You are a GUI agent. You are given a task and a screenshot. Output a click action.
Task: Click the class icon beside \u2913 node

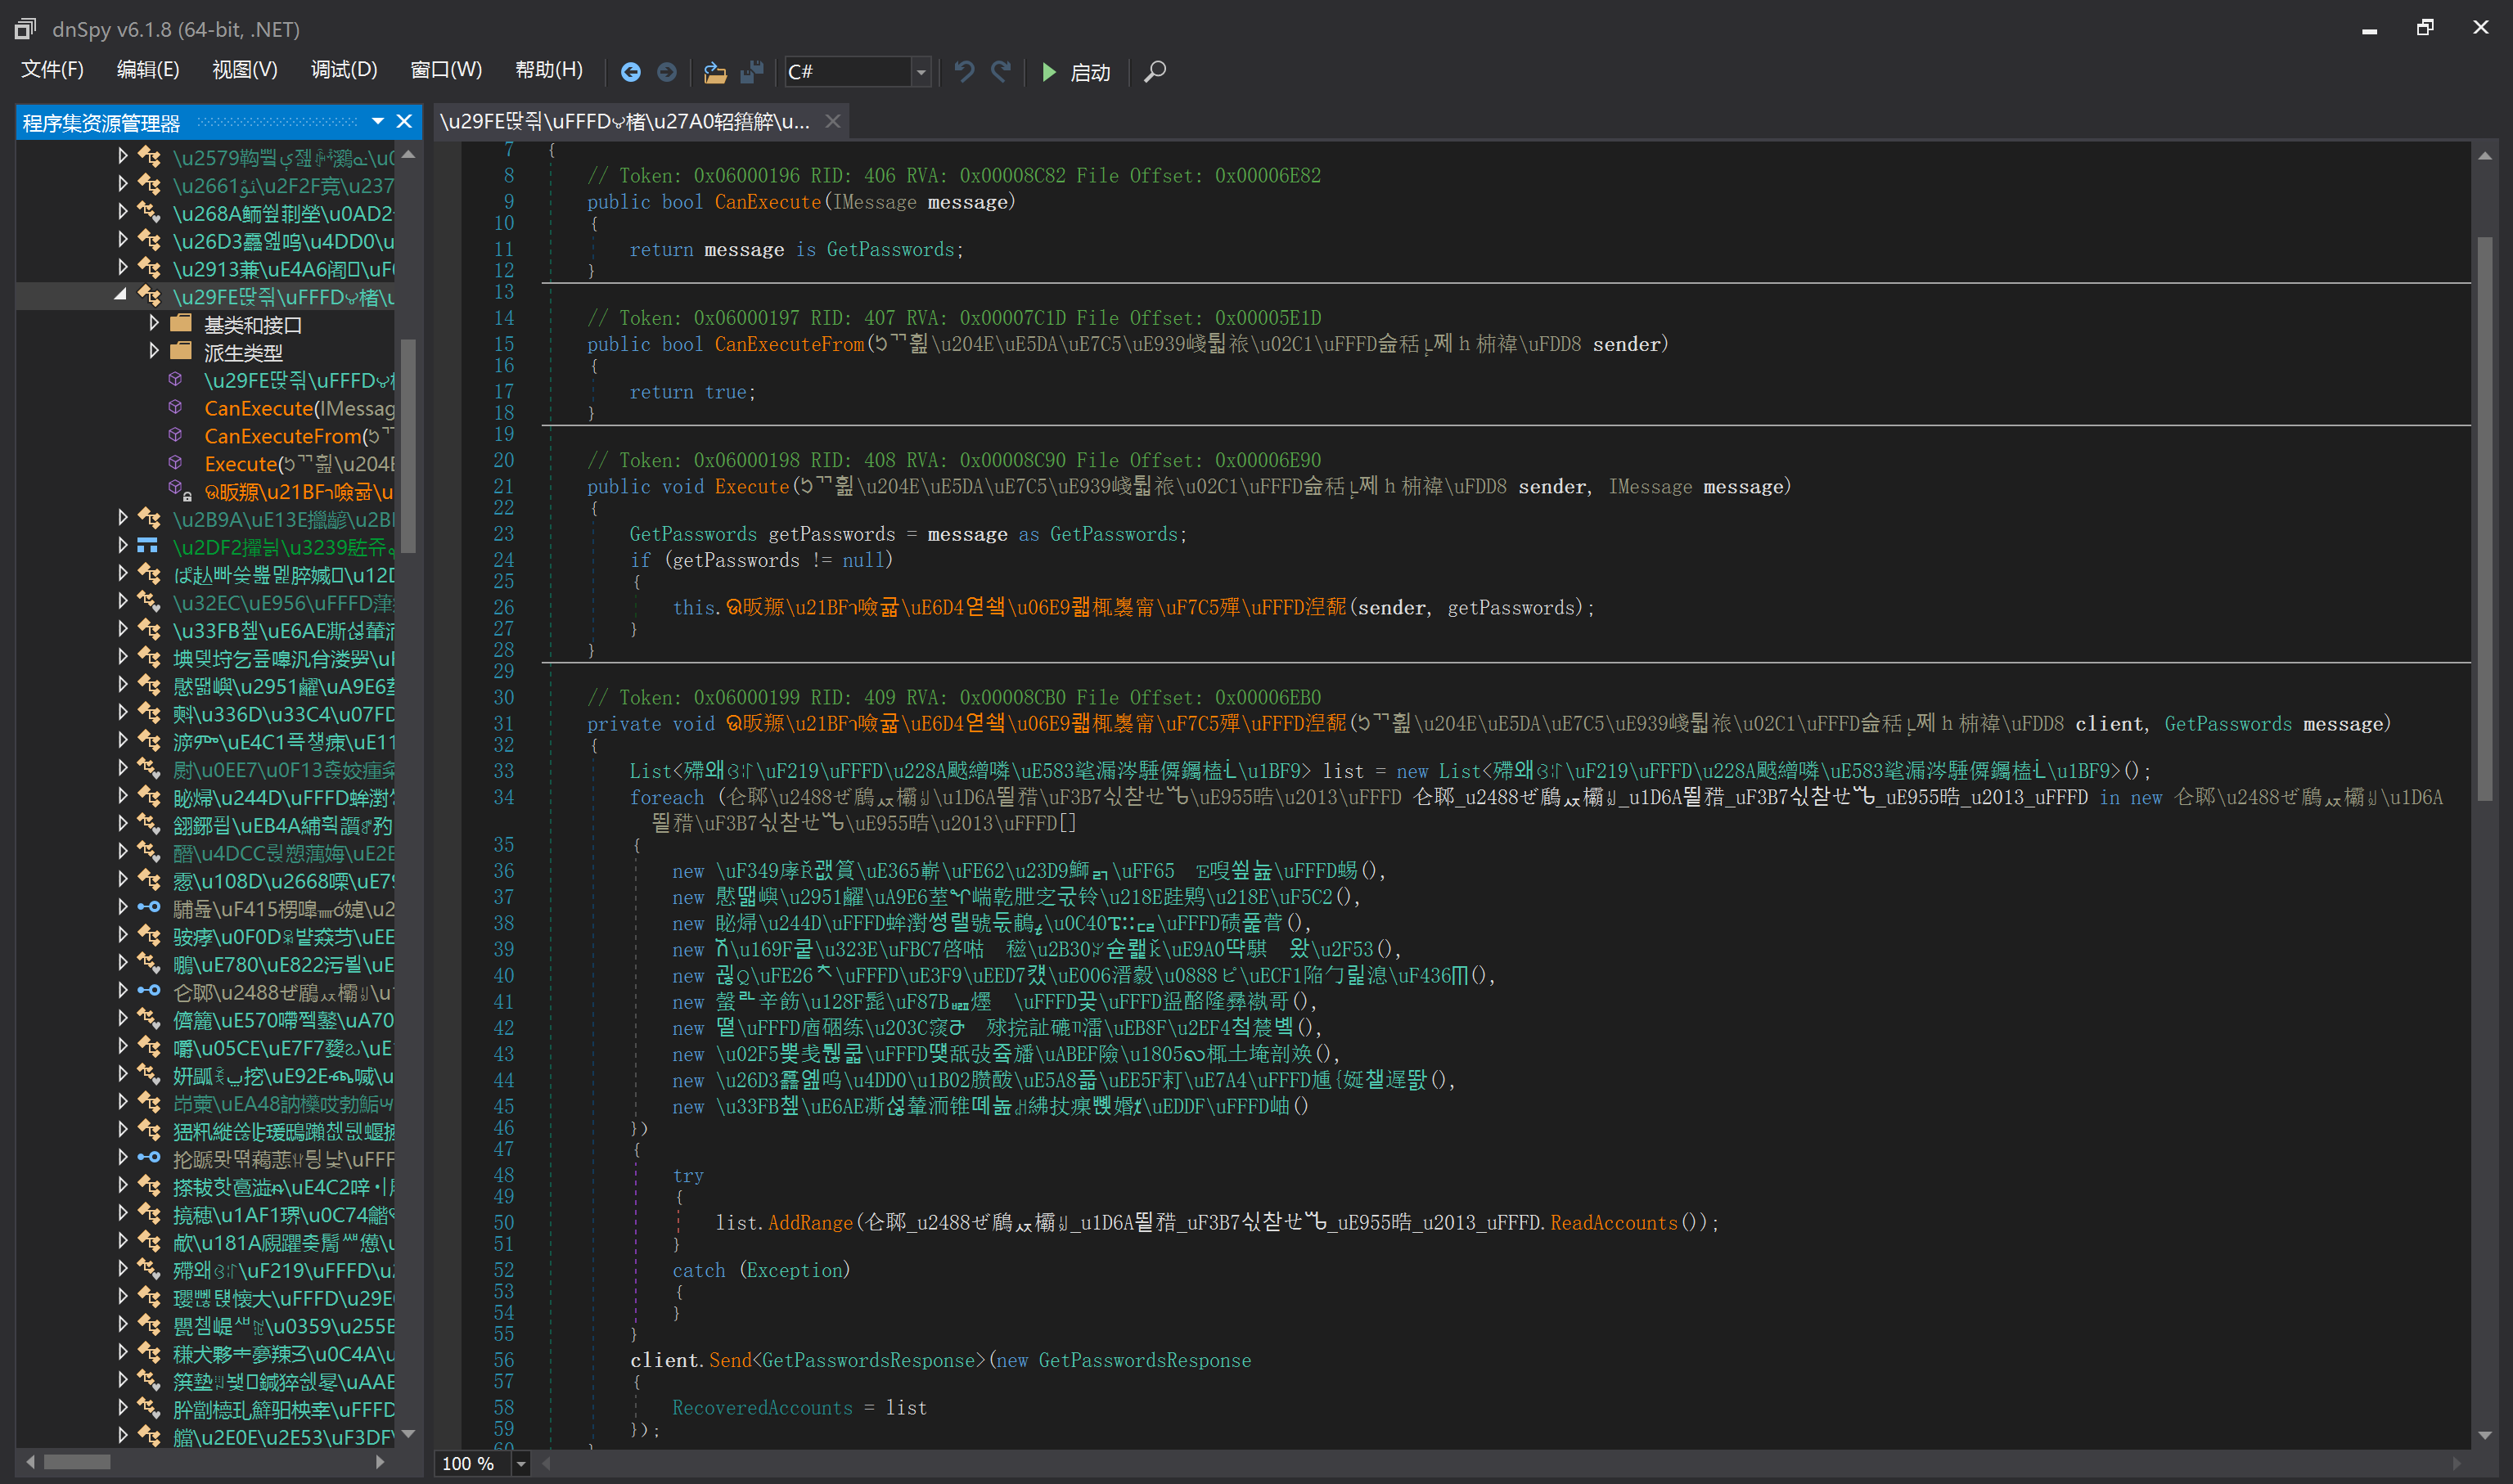pos(149,268)
